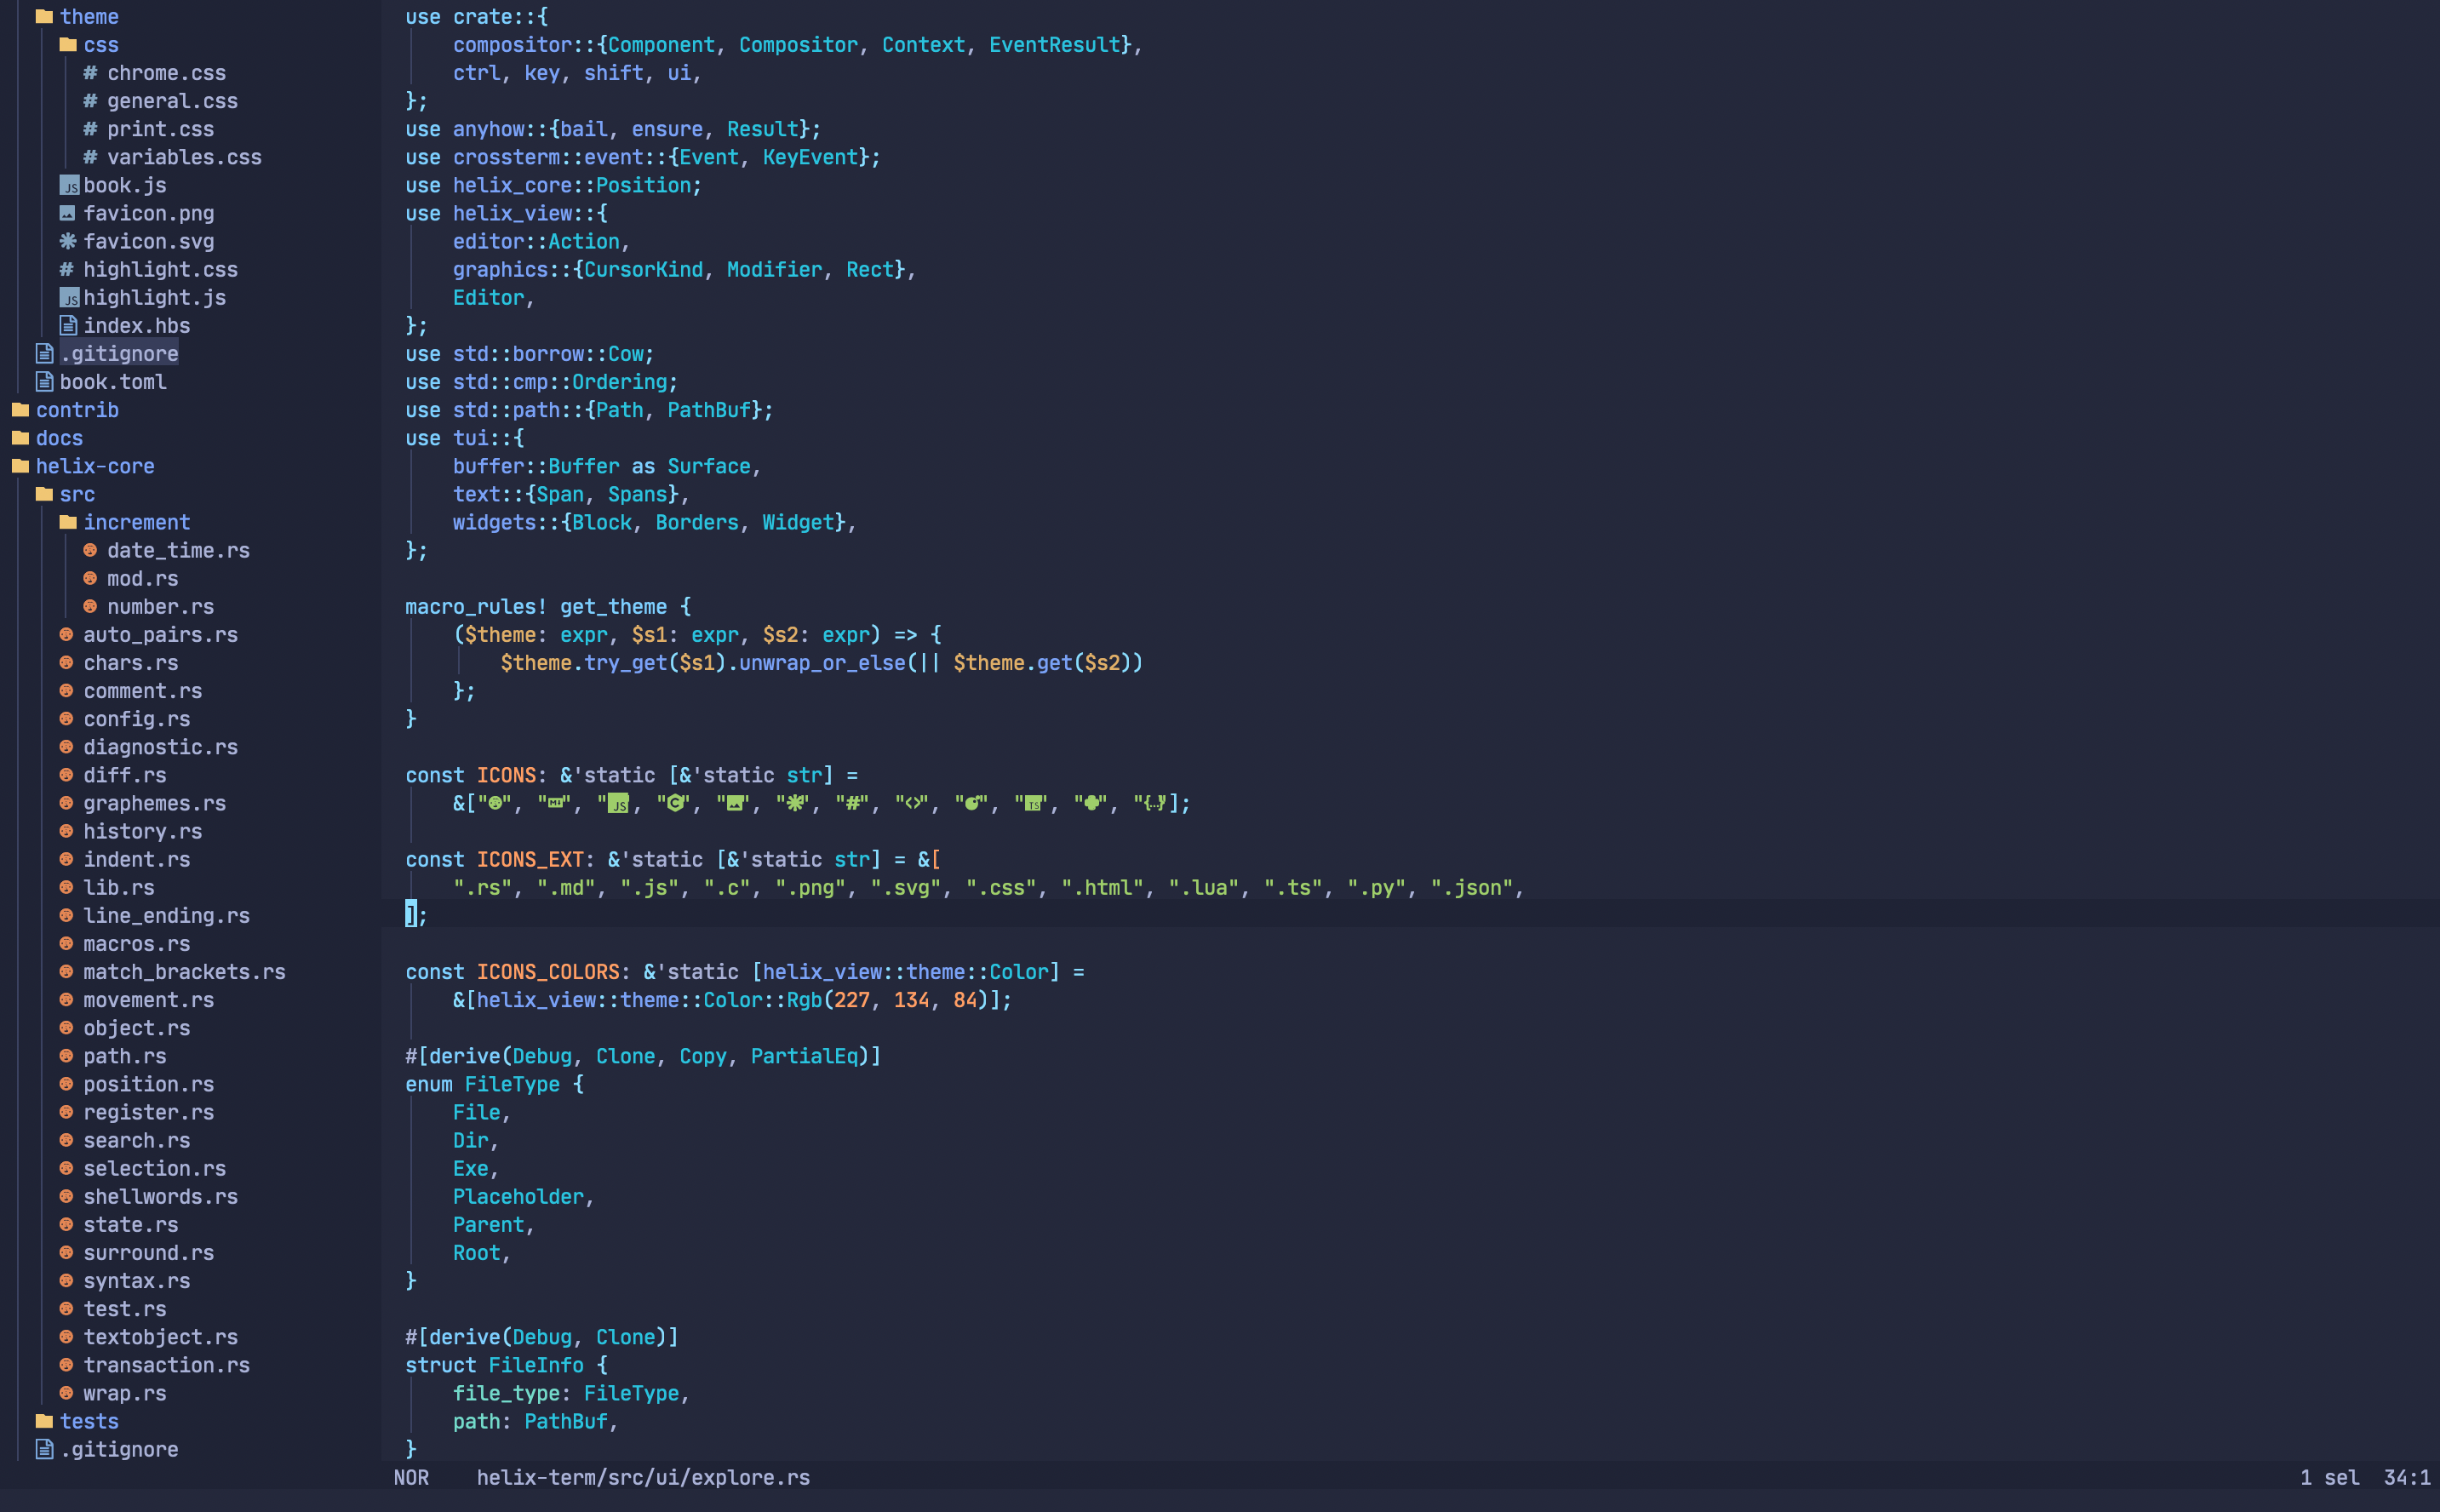The height and width of the screenshot is (1512, 2440).
Task: Select the highlighted .gitignore file
Action: pyautogui.click(x=119, y=354)
